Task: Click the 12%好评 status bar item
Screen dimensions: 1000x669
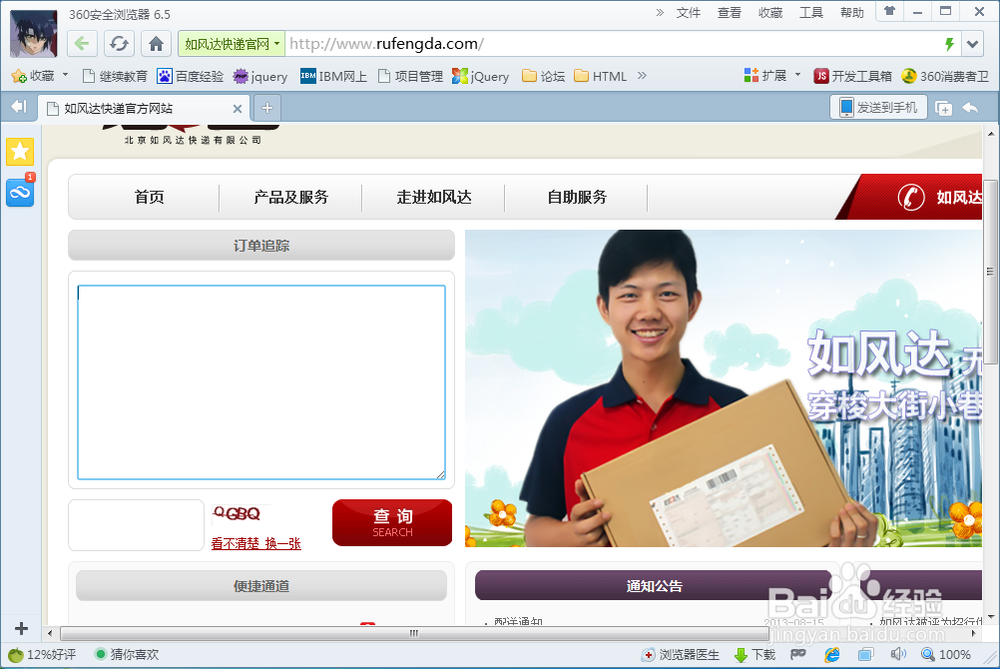Action: pos(42,654)
